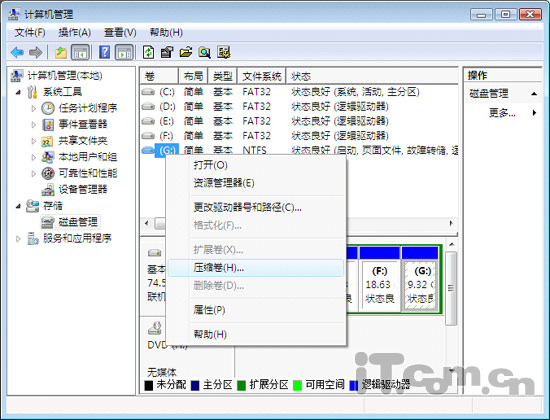This screenshot has width=550, height=420.
Task: Expand the 服务和应用程序 tree node
Action: (18, 239)
